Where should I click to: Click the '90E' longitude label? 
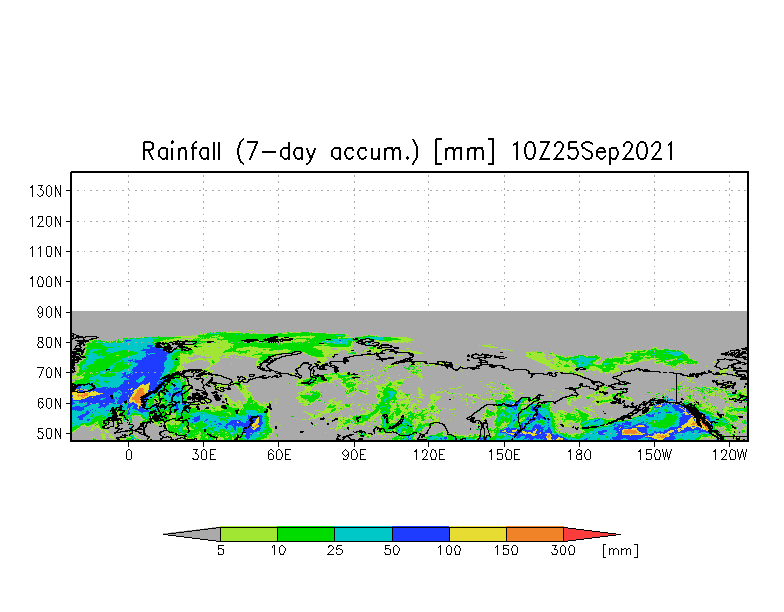(354, 455)
